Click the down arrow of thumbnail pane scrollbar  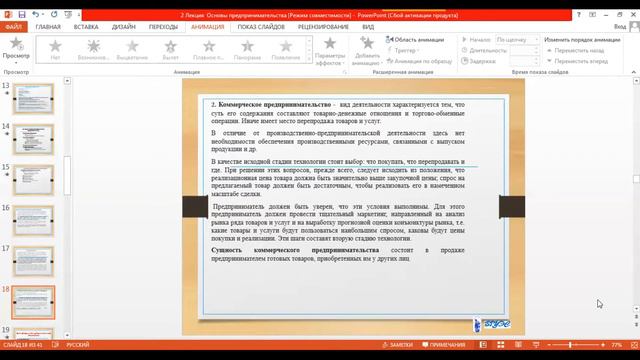67,335
